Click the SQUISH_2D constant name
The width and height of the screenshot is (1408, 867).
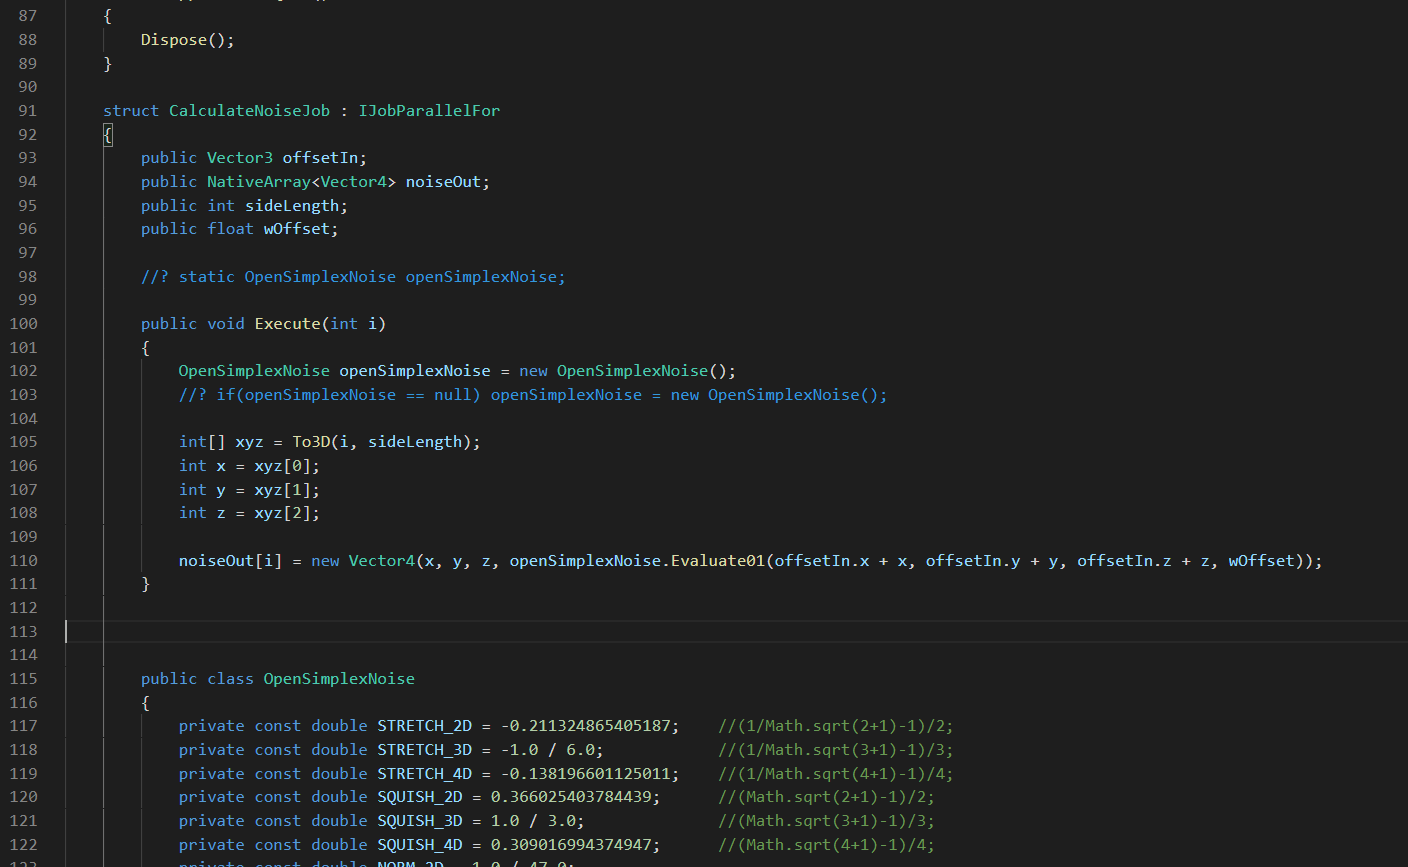coord(420,797)
